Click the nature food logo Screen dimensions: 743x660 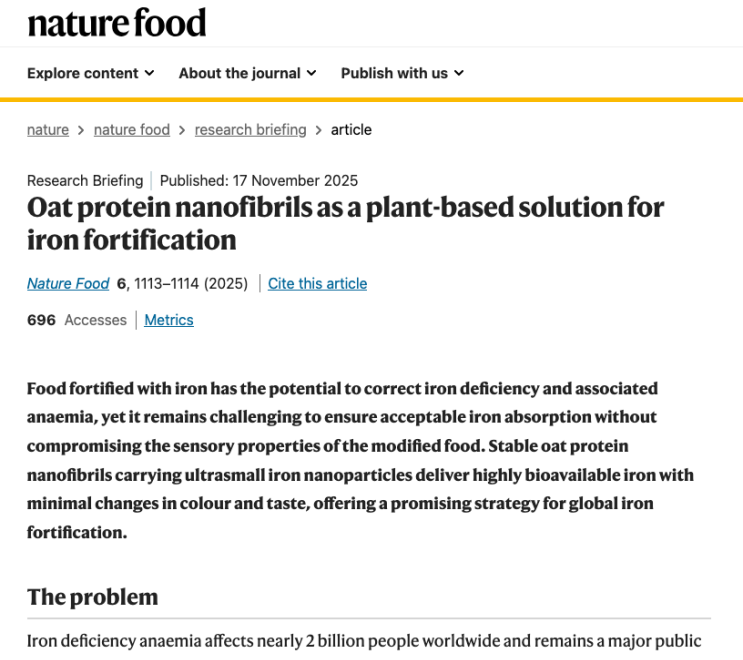117,22
